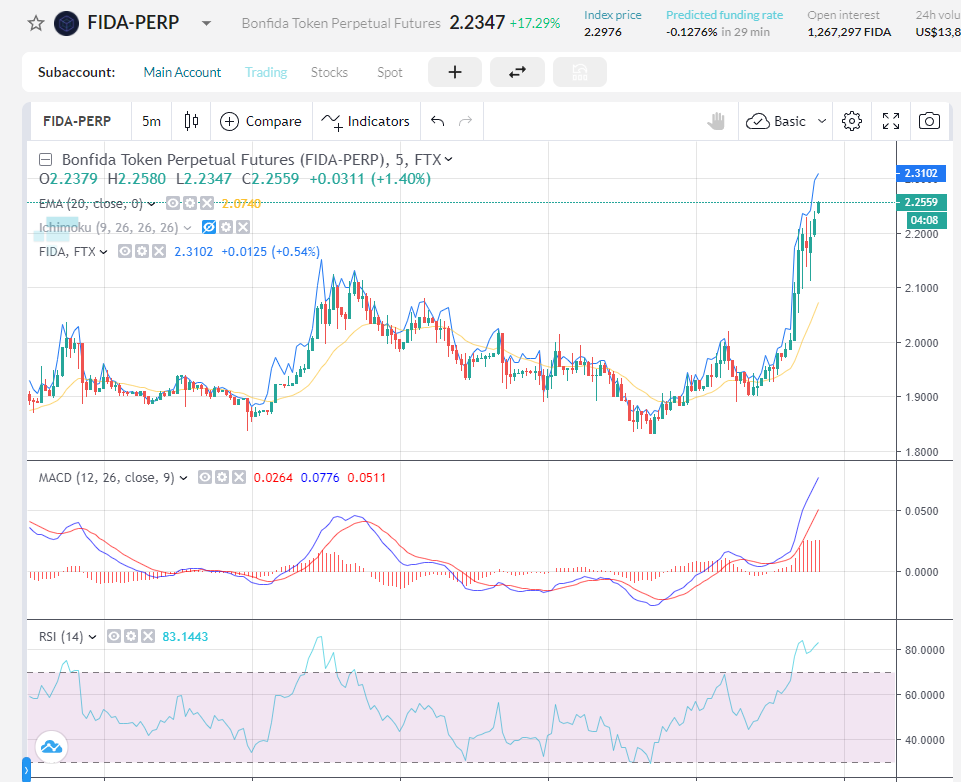961x782 pixels.
Task: Expand the main series FTX legend chevron
Action: [x=449, y=160]
